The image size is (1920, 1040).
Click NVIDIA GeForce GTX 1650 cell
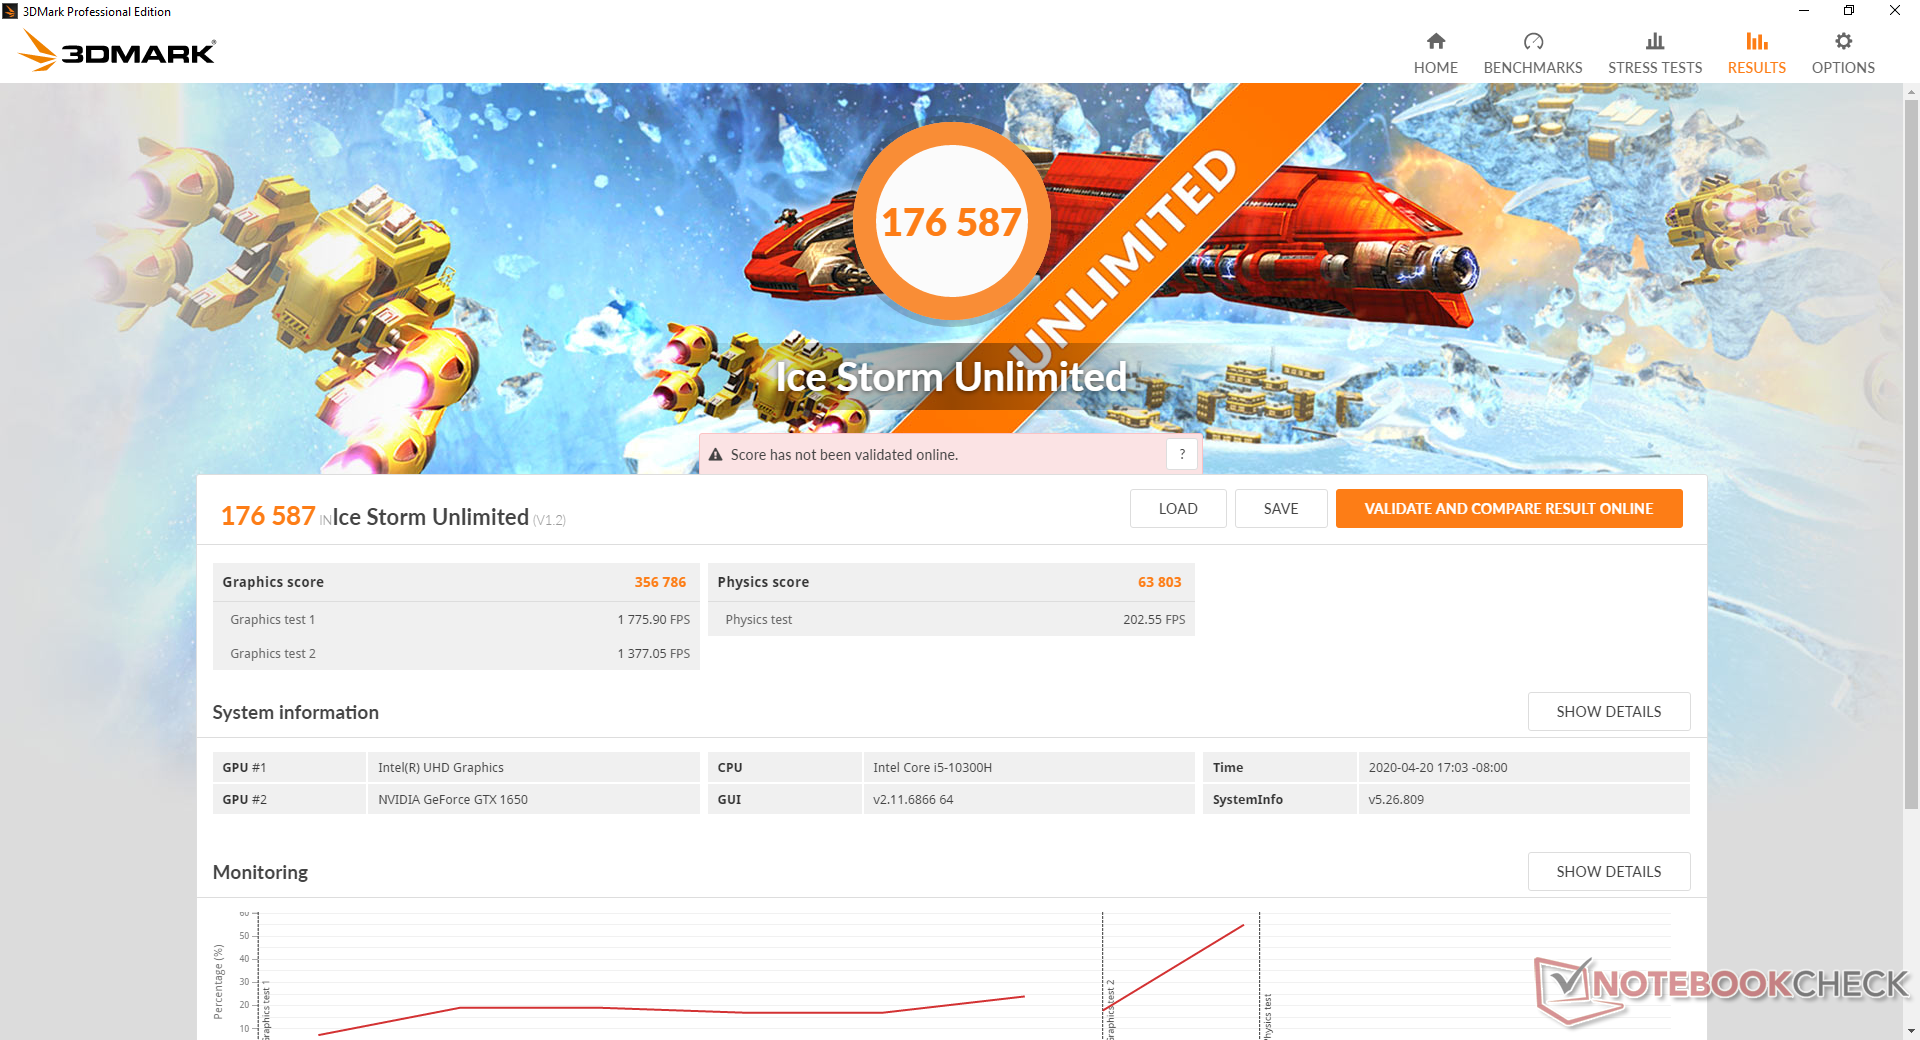[x=533, y=799]
